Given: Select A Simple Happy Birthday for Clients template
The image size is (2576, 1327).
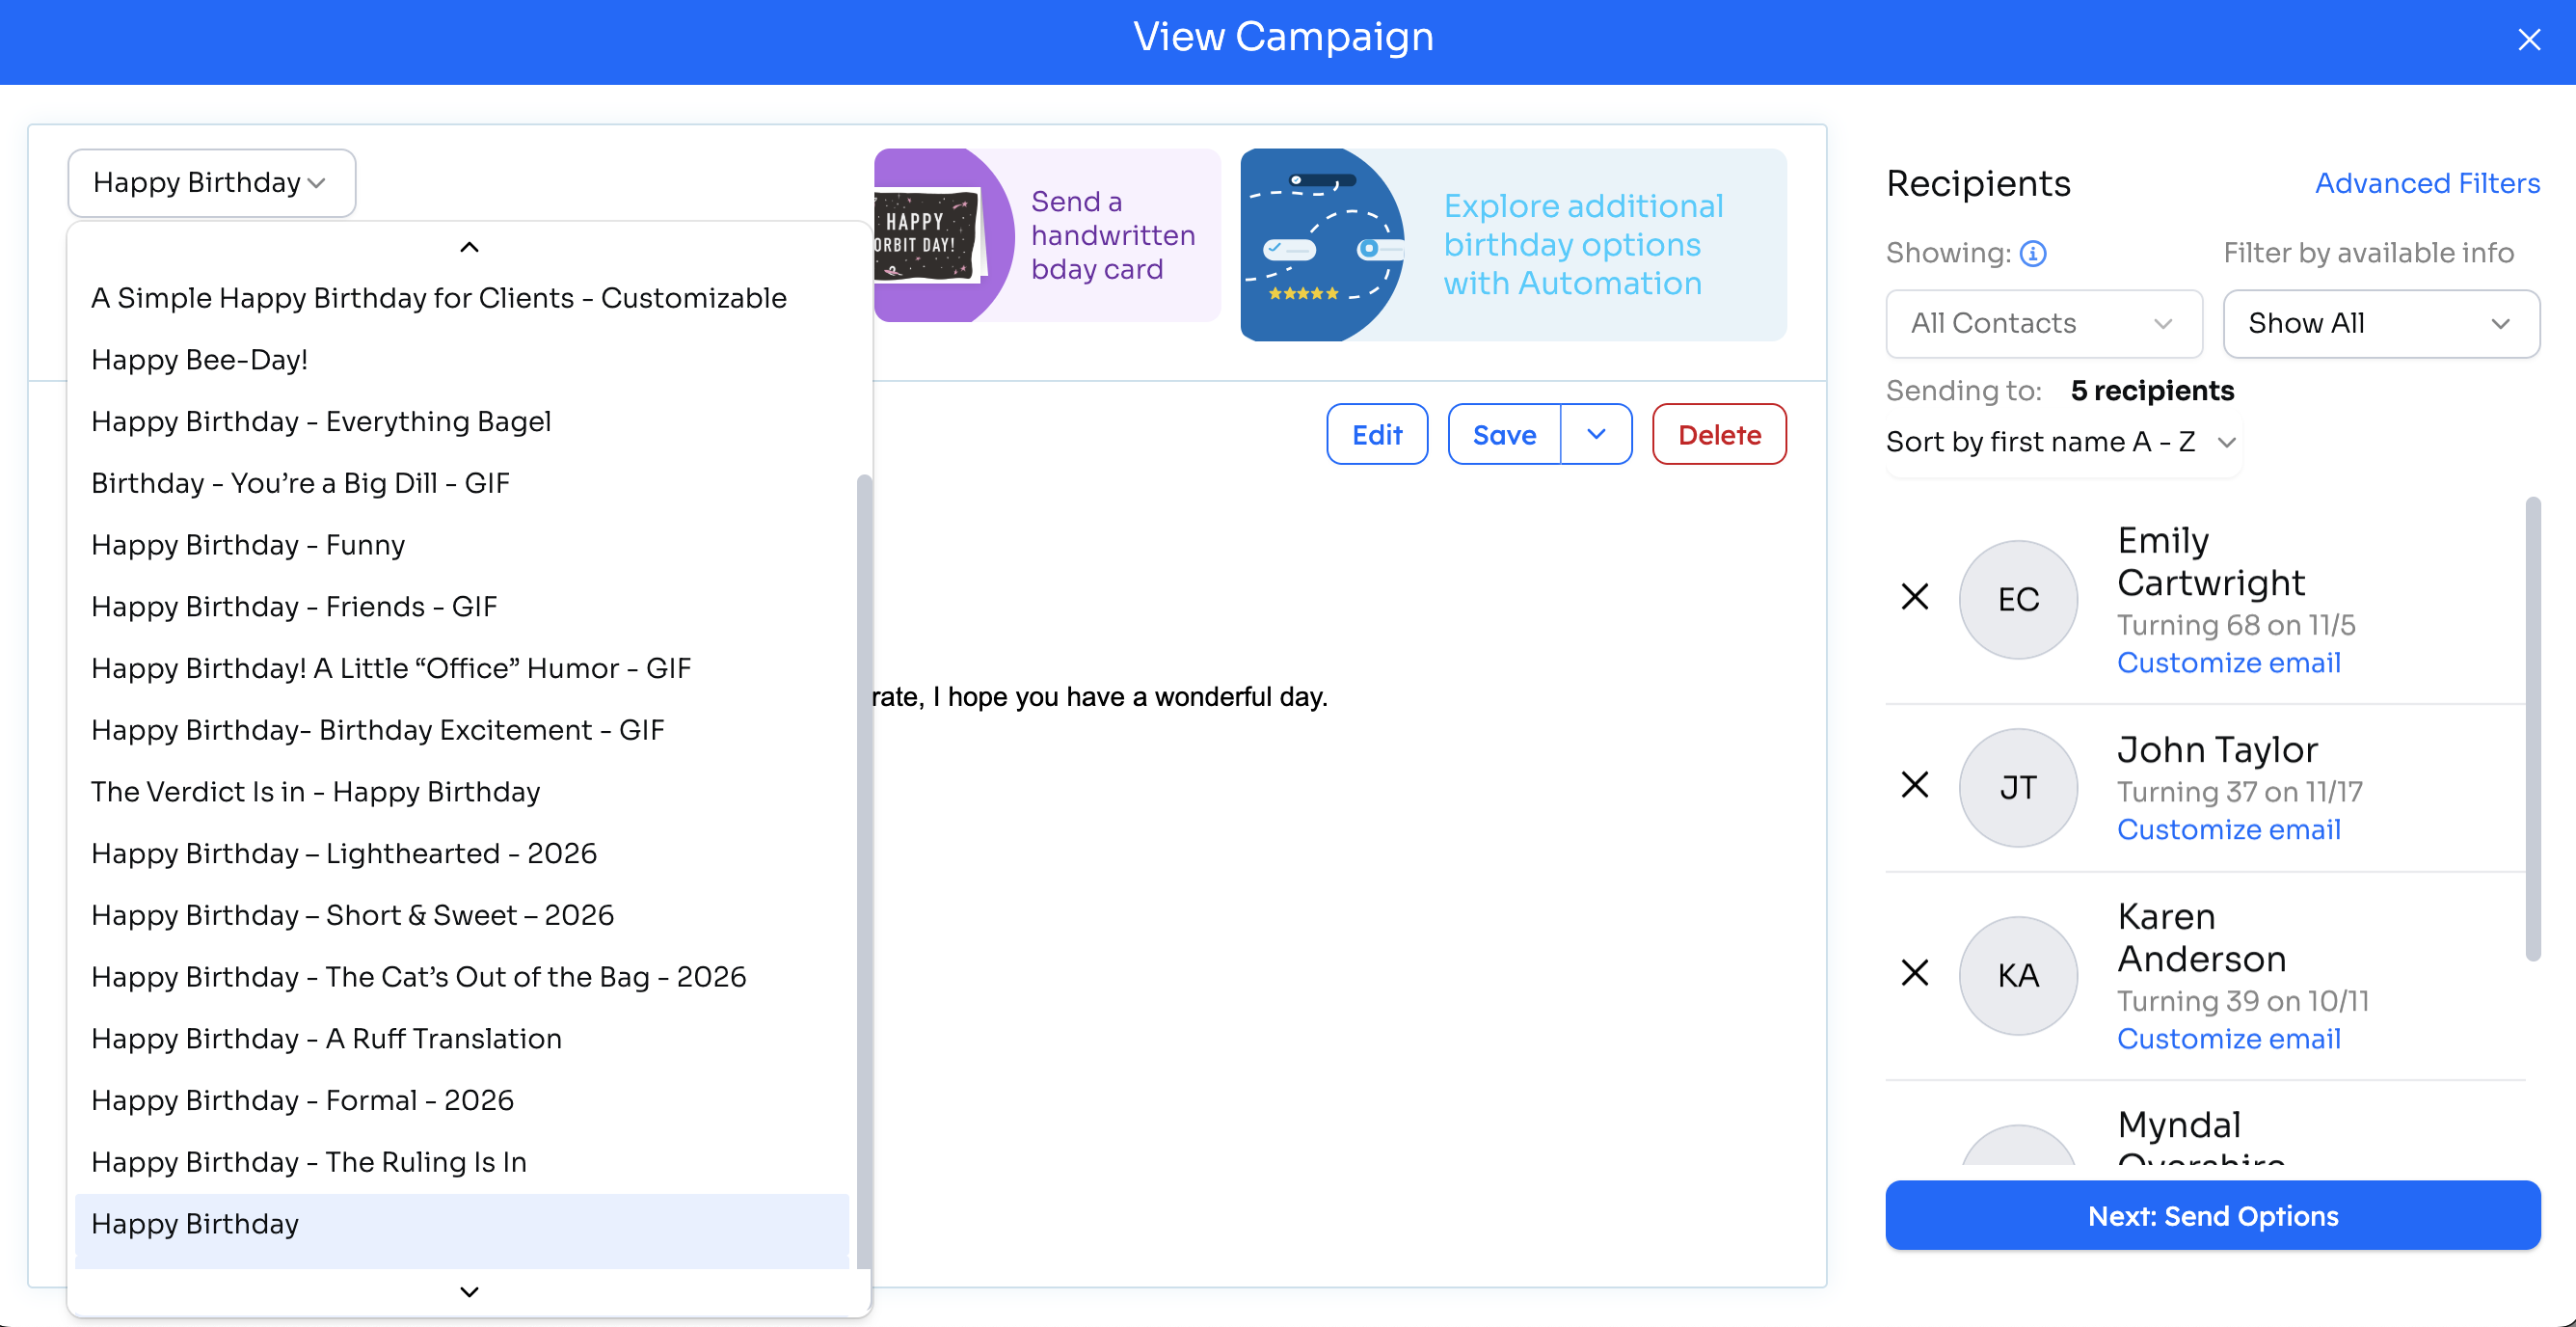Looking at the screenshot, I should click(x=462, y=298).
